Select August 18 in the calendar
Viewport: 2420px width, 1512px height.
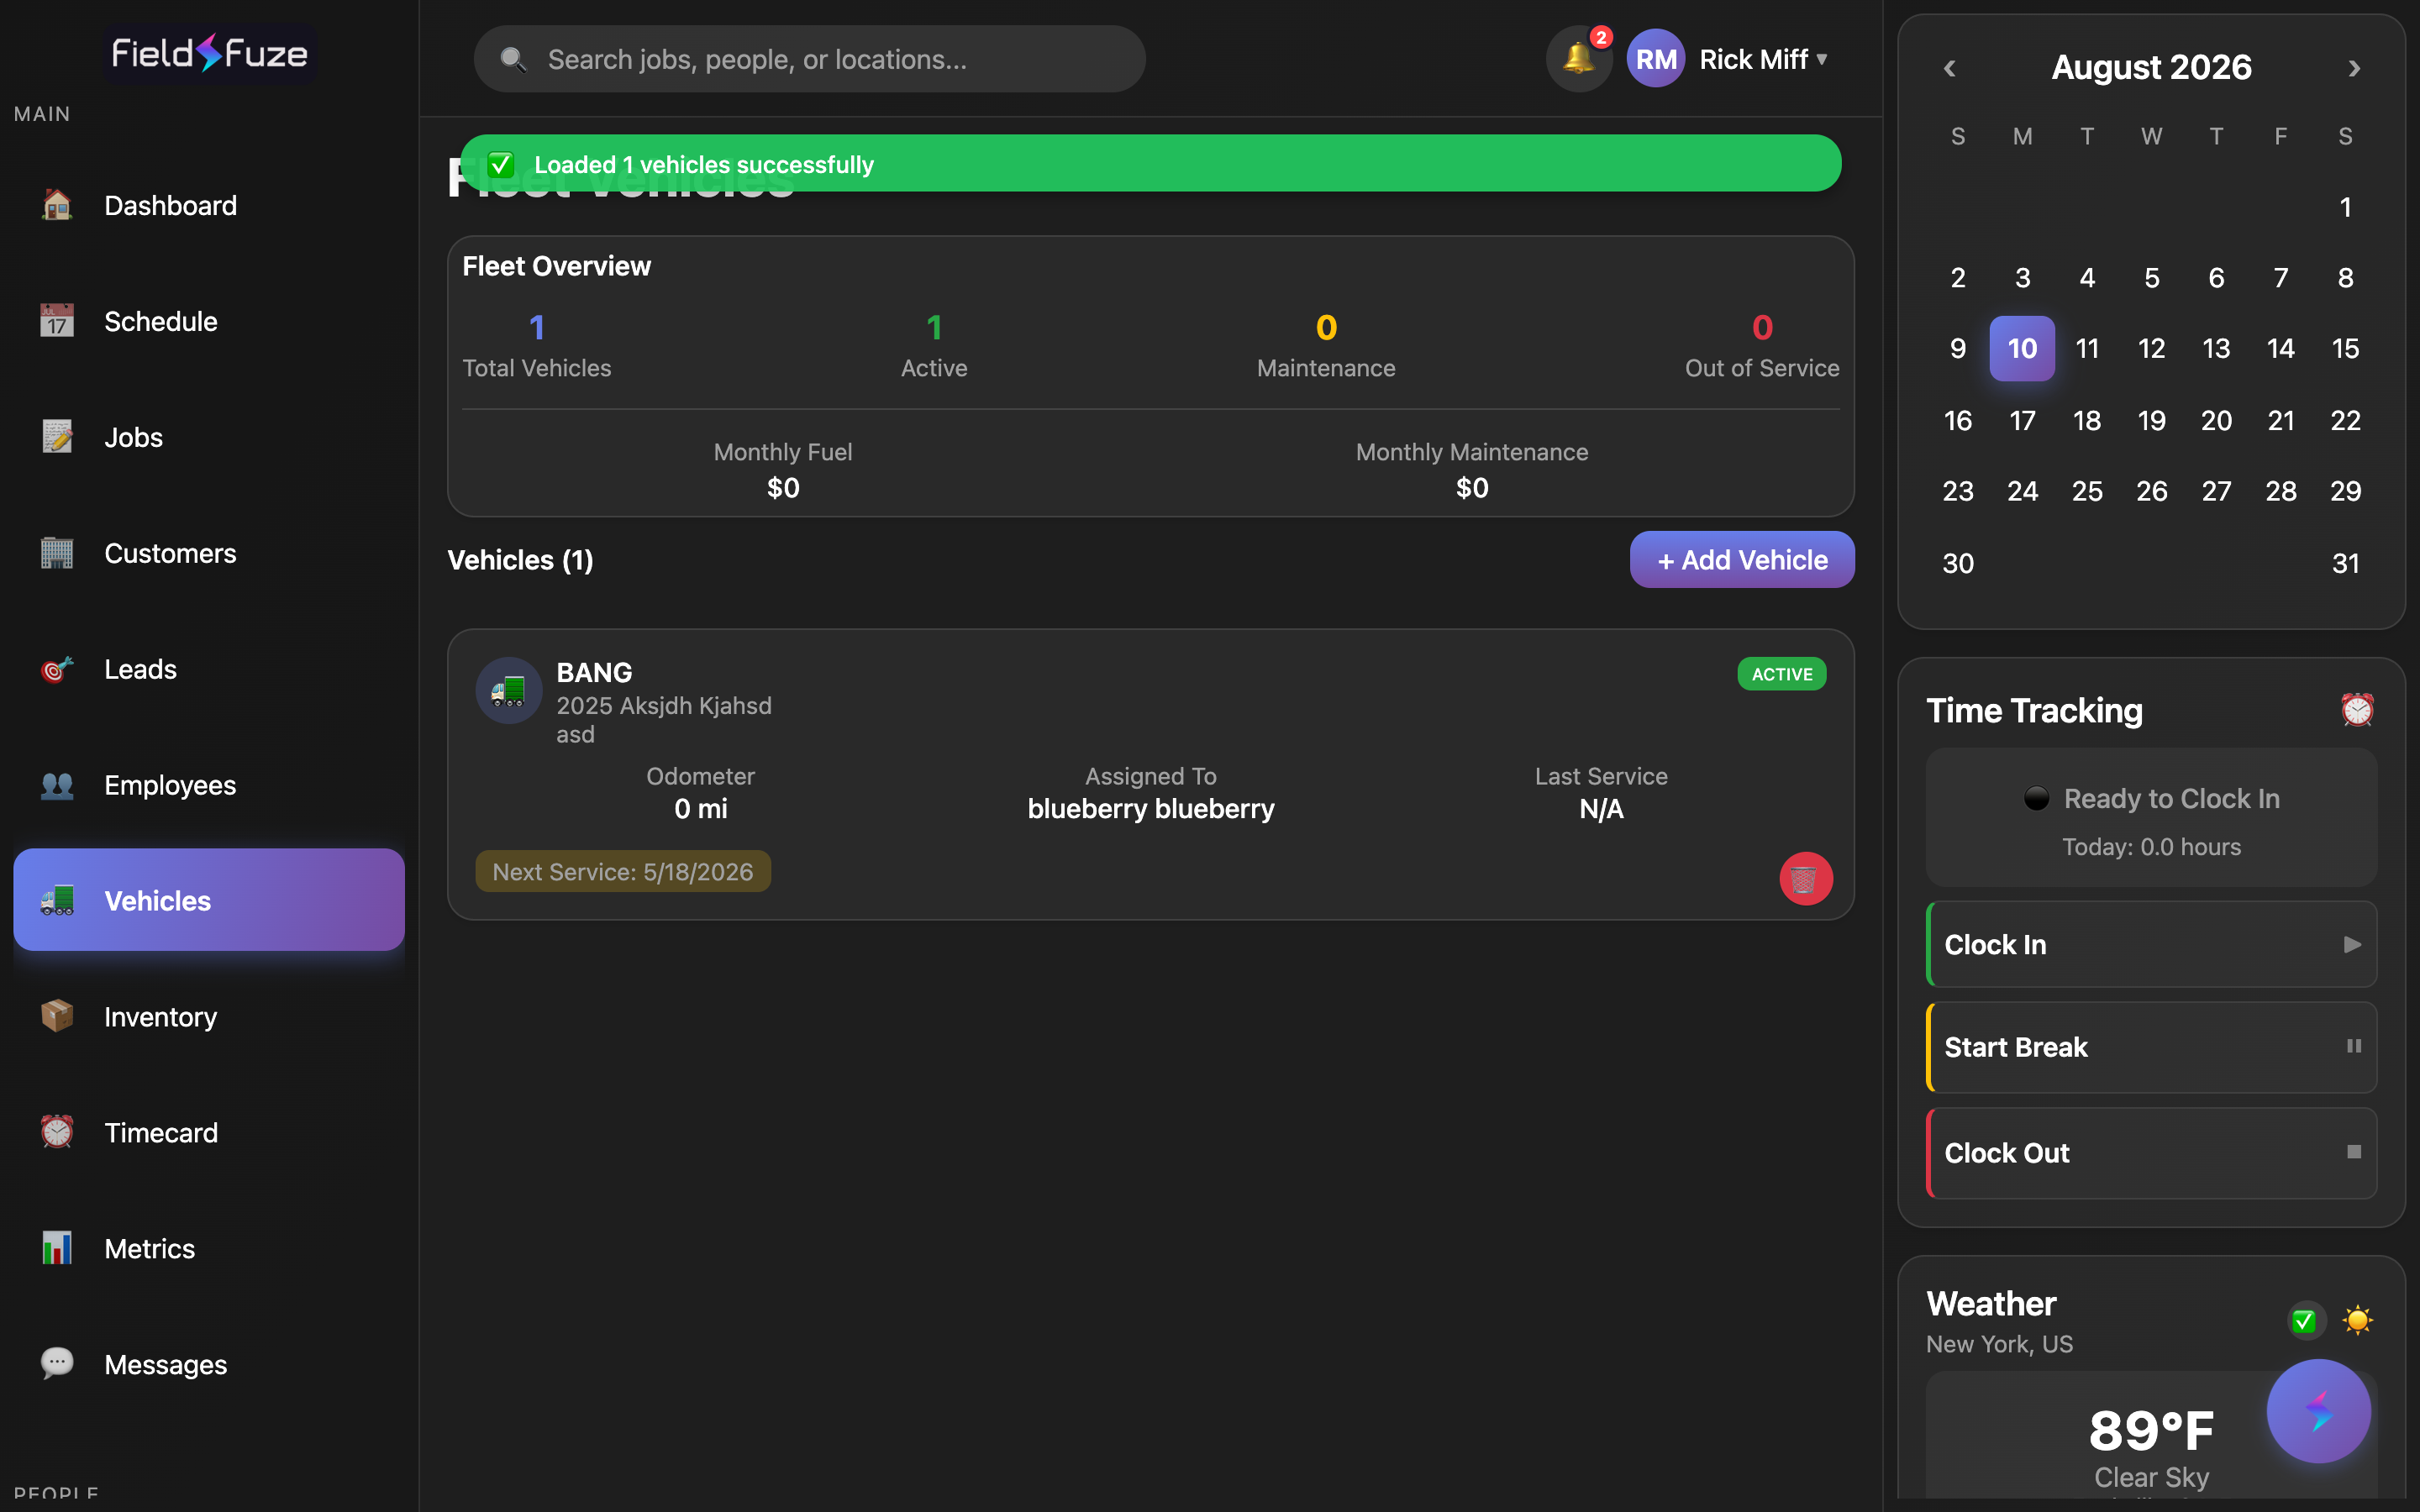(x=2087, y=420)
